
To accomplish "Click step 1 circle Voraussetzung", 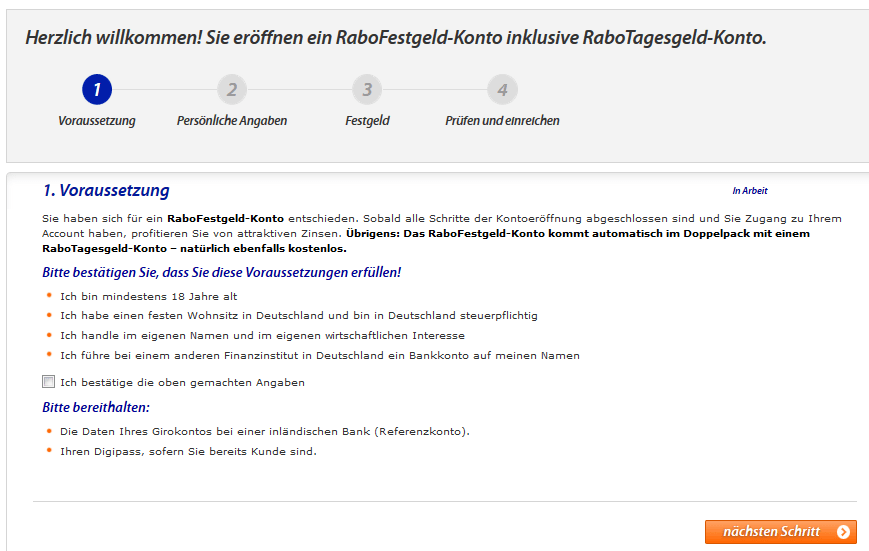I will click(97, 89).
